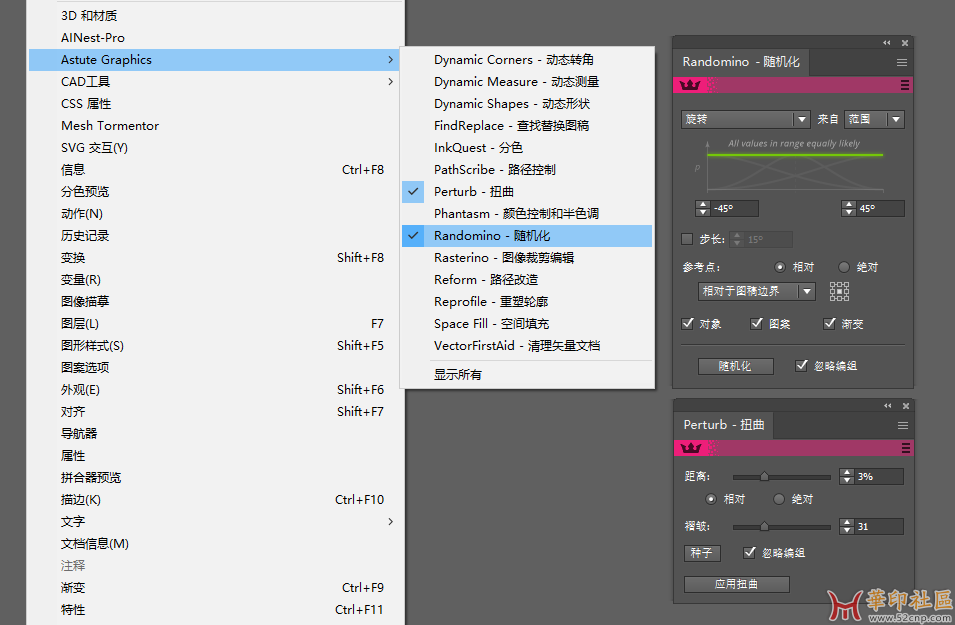Choose 显示所有 in the submenu

(527, 375)
